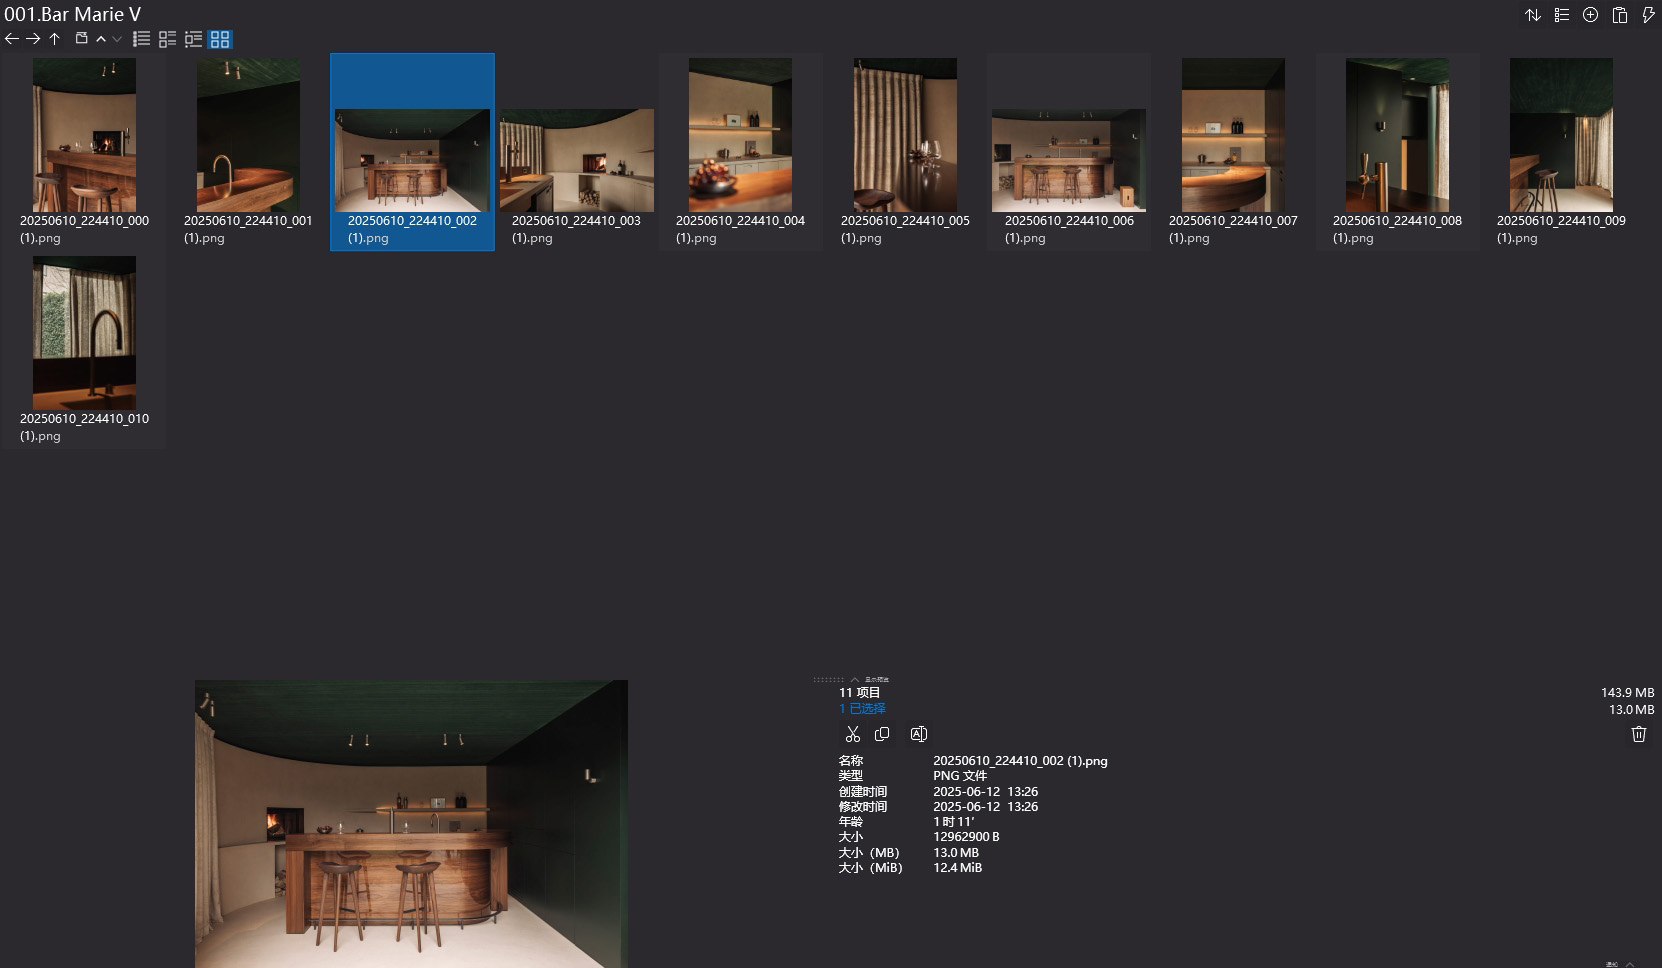Go back using the left arrow button
This screenshot has width=1662, height=968.
coord(11,39)
